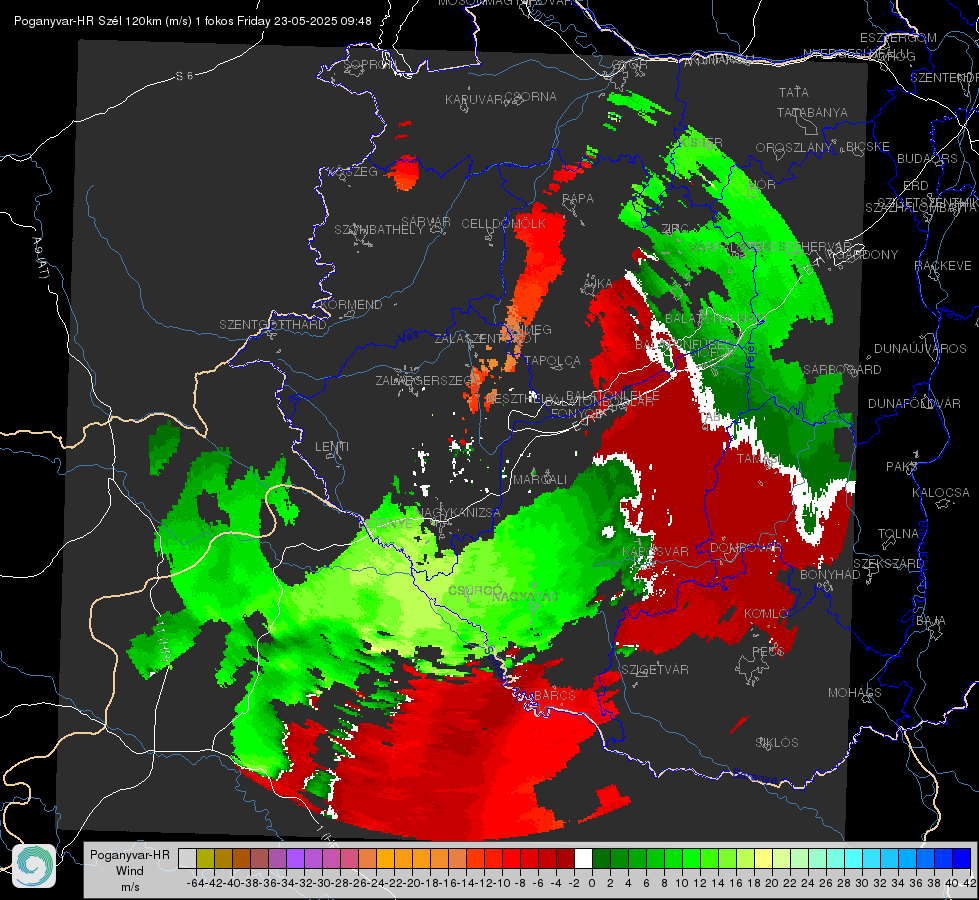Screen dimensions: 979x900
Task: Click the ZIRC label
Action: (675, 229)
